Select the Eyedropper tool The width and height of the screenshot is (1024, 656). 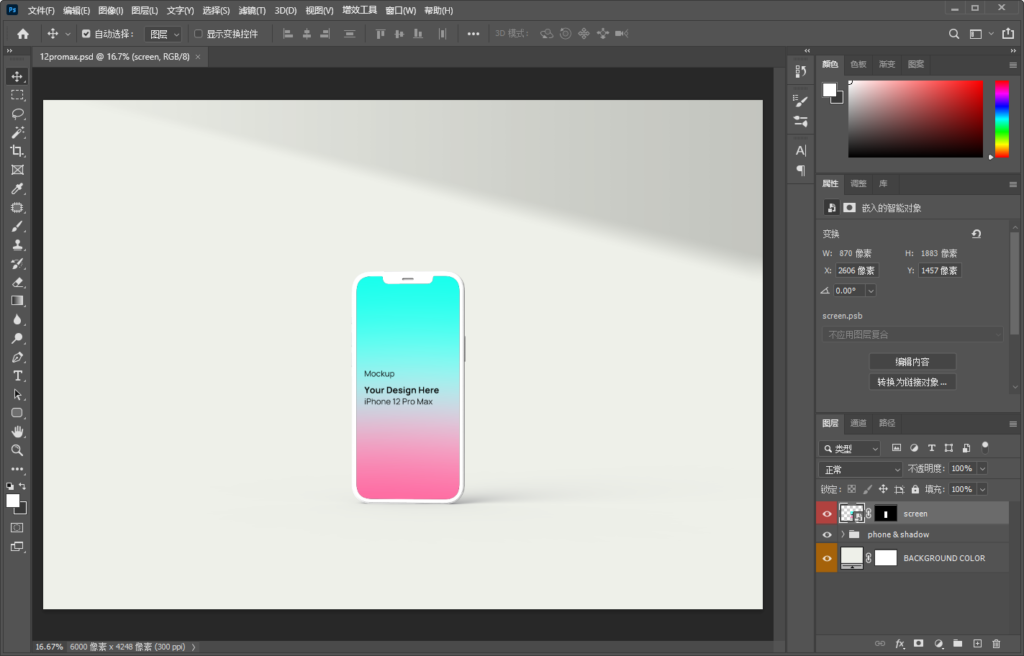click(x=17, y=189)
